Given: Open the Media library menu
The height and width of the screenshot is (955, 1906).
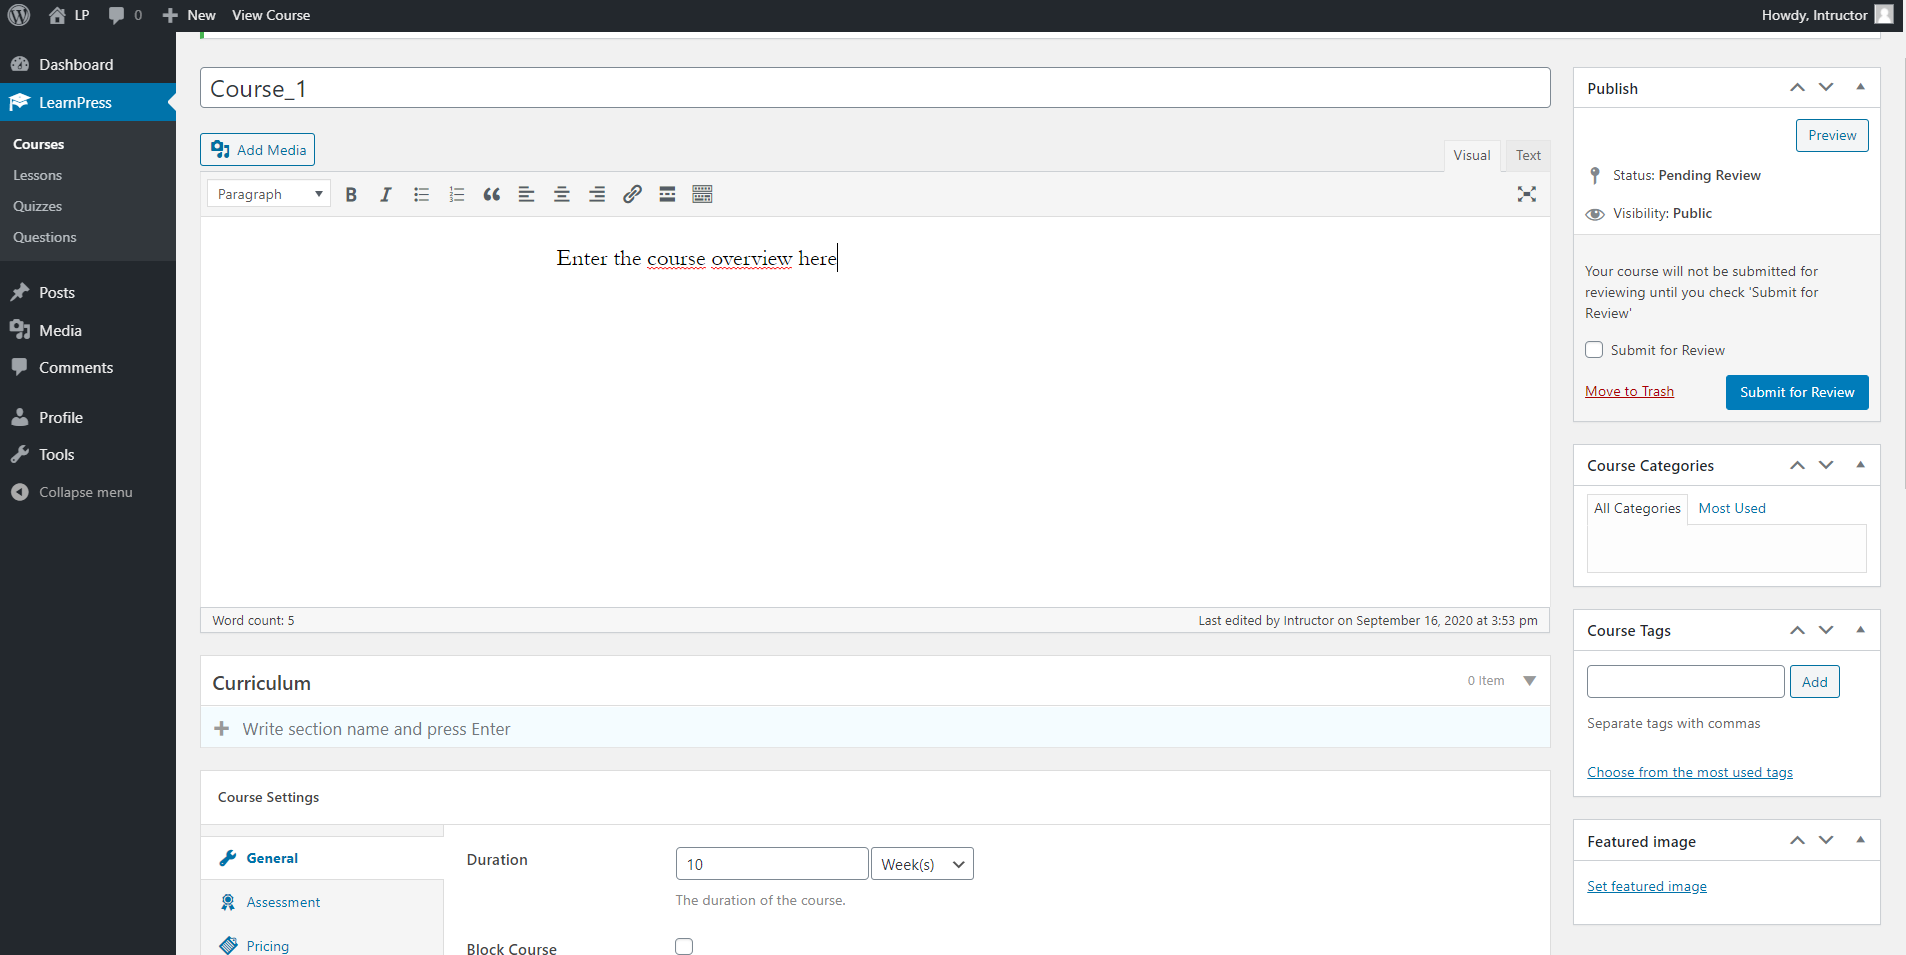Looking at the screenshot, I should click(88, 330).
